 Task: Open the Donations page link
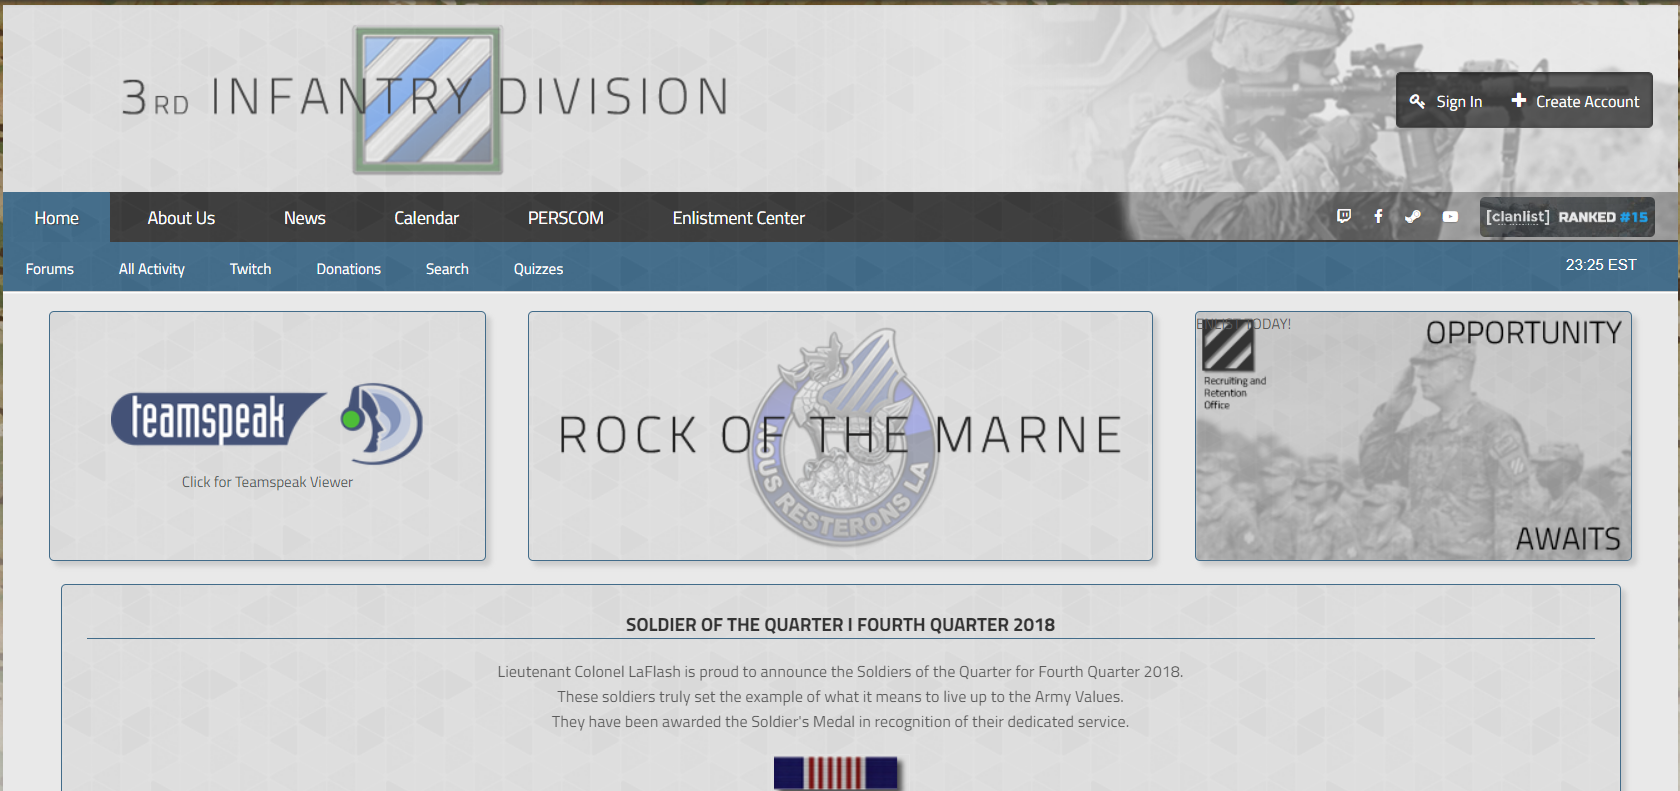point(348,269)
